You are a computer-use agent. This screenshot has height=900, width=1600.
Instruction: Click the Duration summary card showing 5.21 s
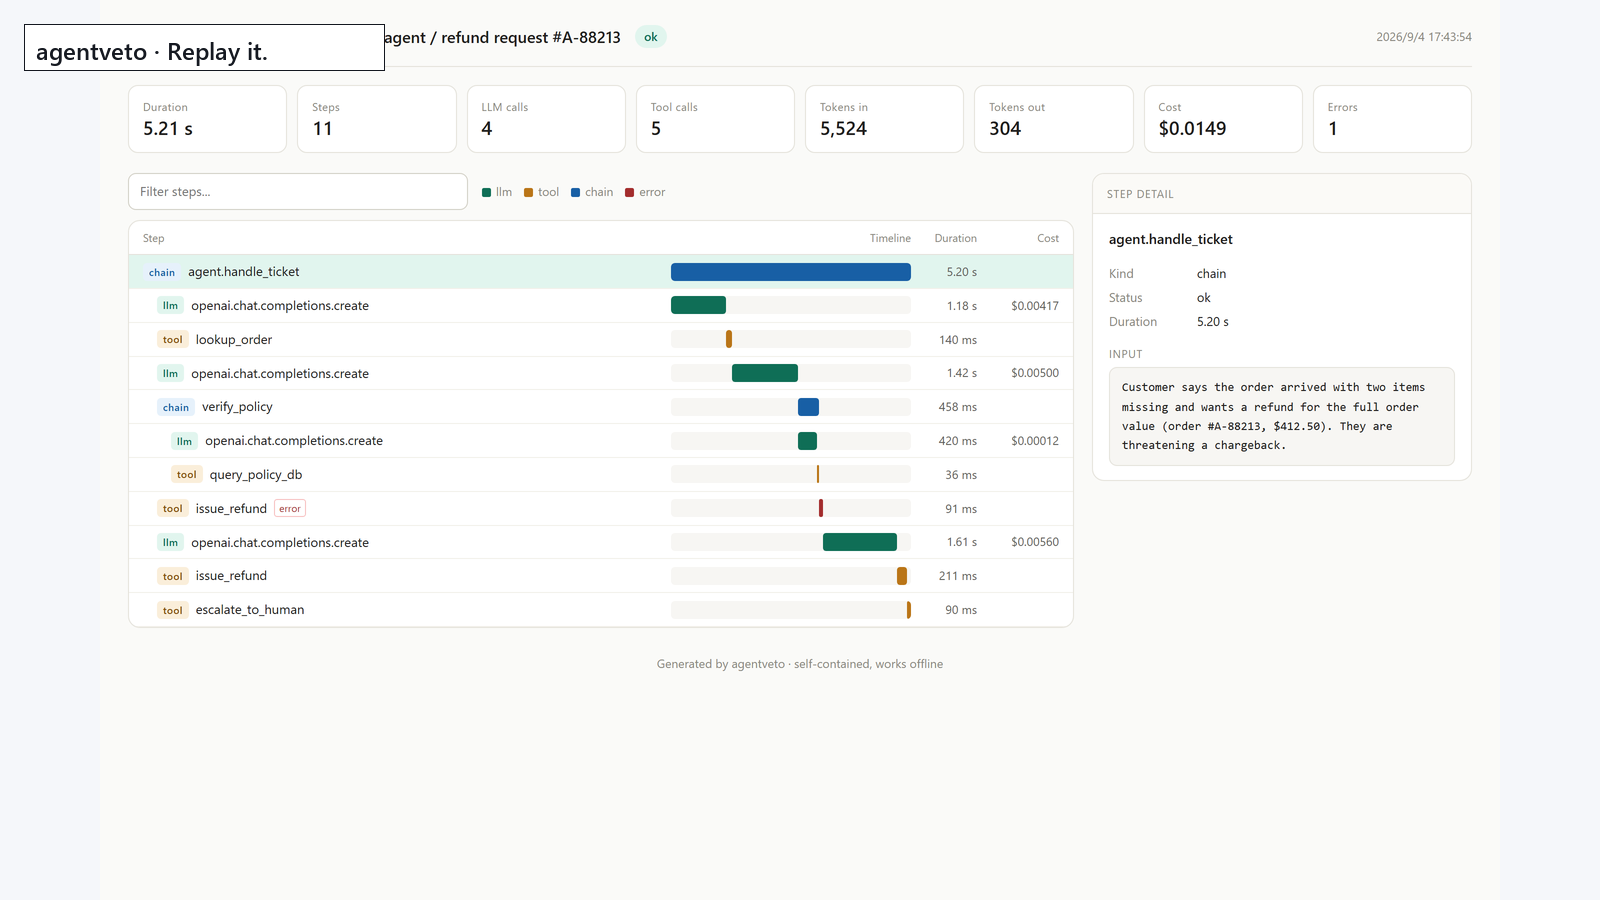208,119
